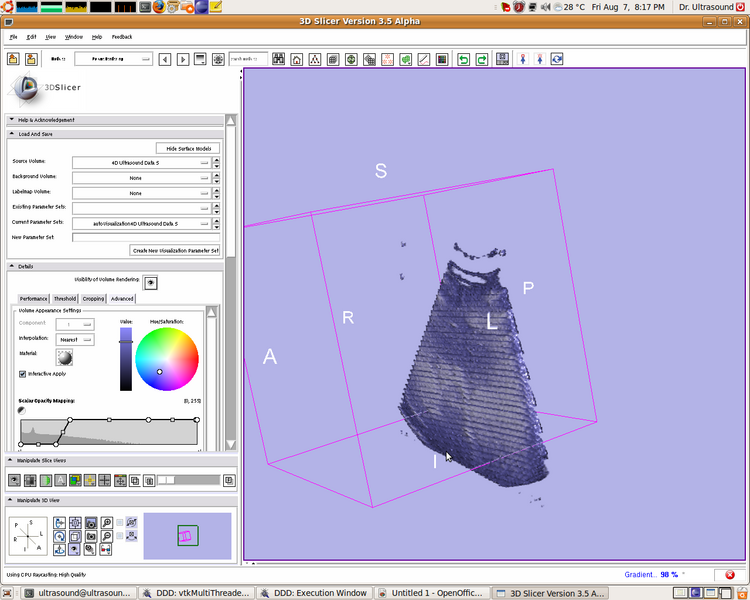Open the Source Volume dropdown

coord(140,161)
